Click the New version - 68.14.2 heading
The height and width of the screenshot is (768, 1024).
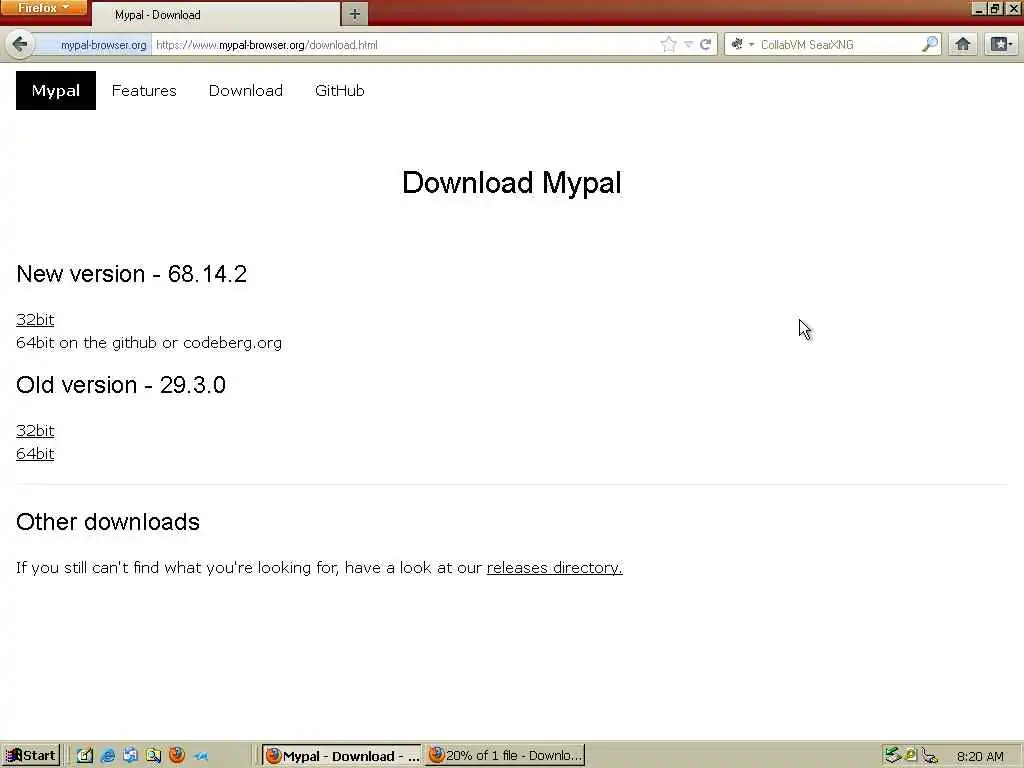131,274
